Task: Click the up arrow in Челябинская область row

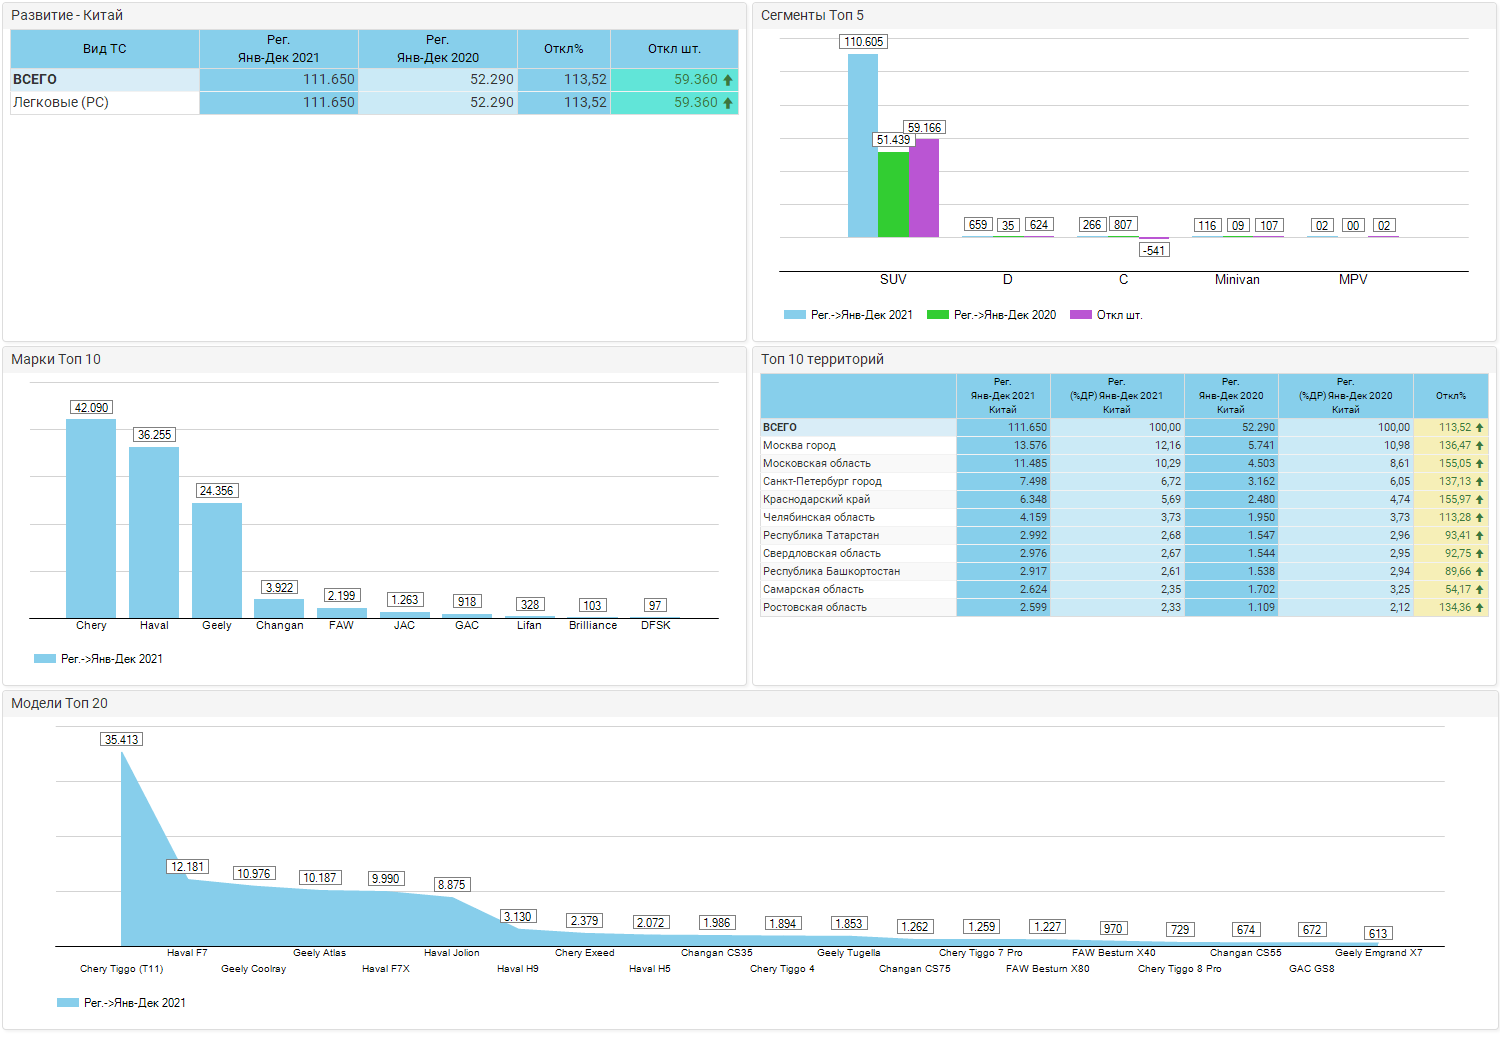Action: click(x=1480, y=518)
